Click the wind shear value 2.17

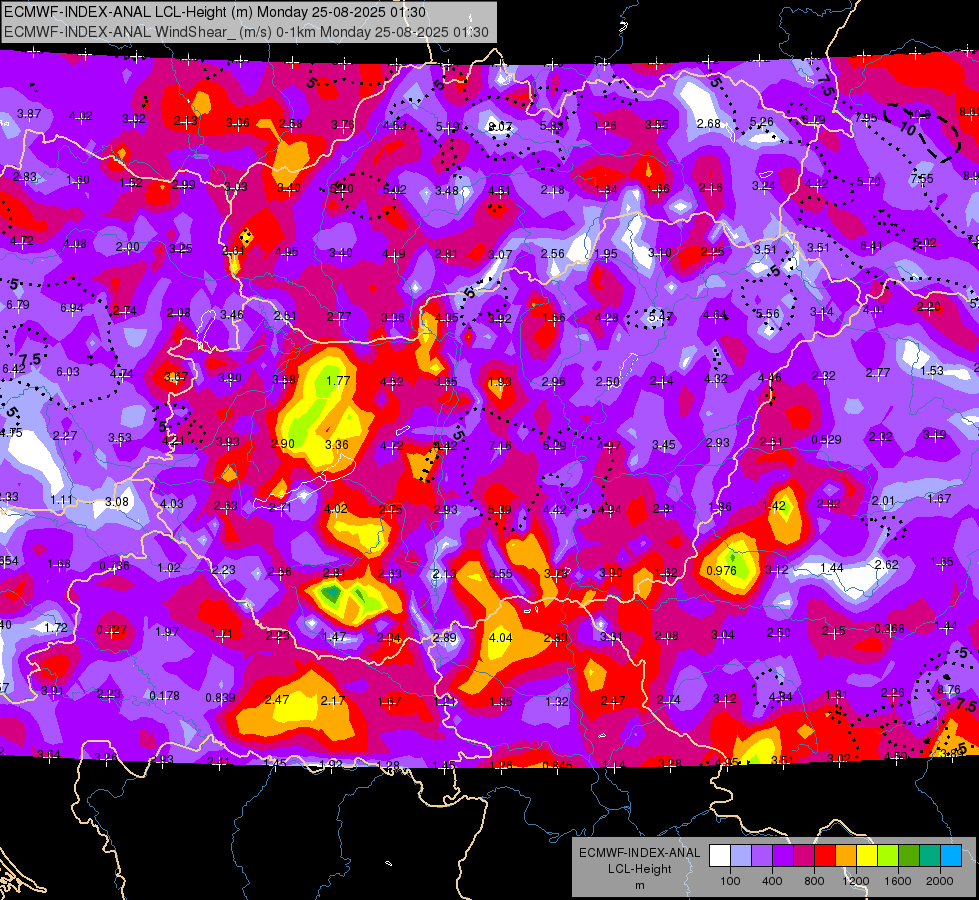pos(332,701)
